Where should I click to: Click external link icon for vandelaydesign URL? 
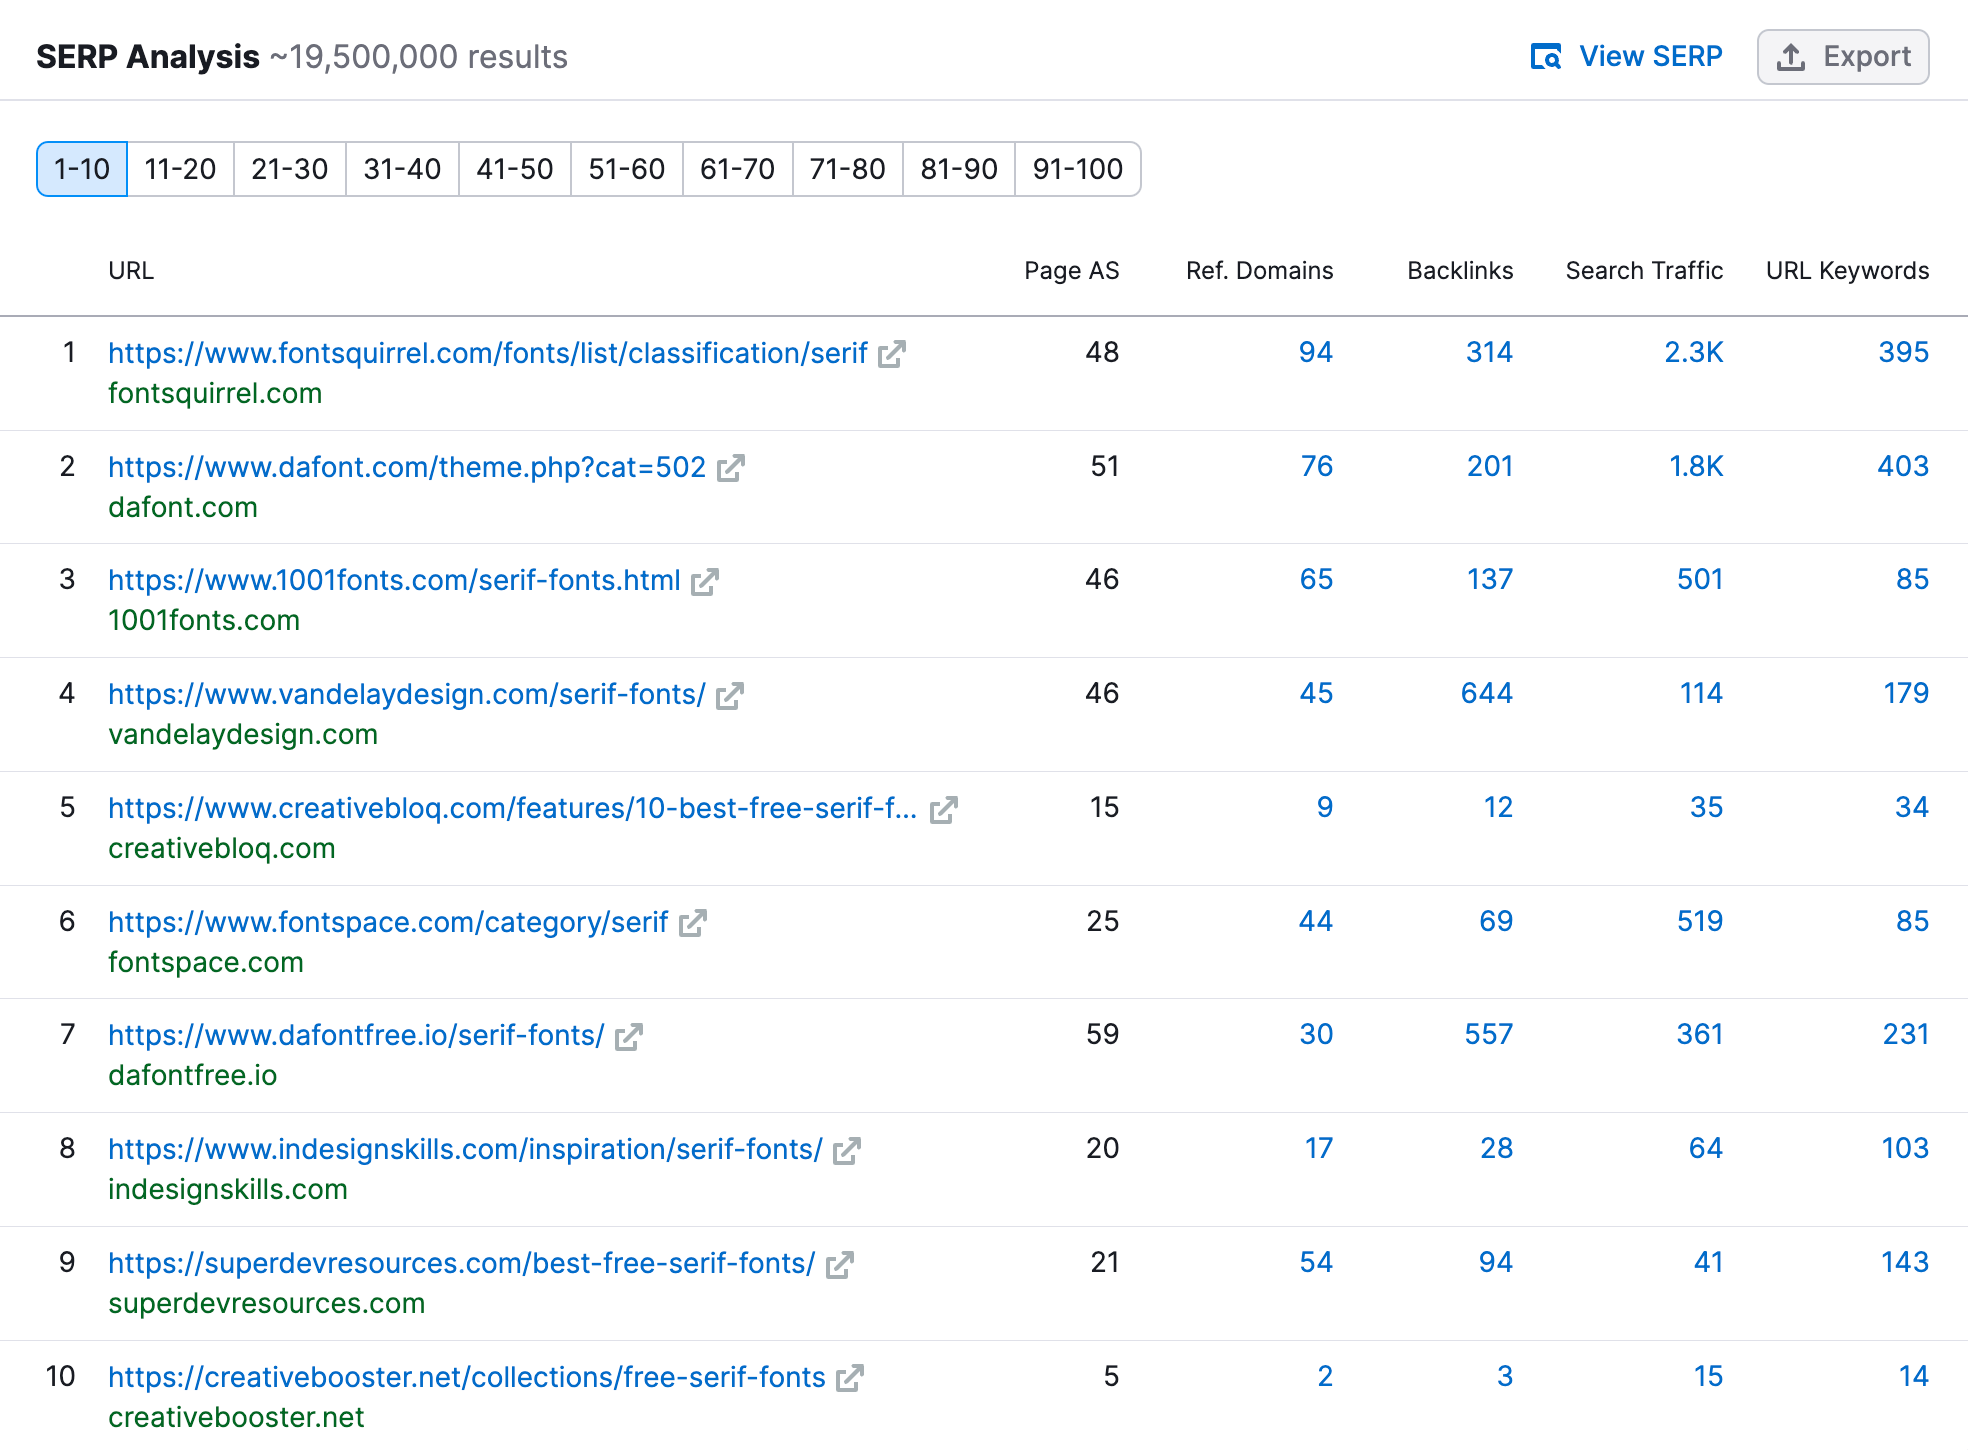(729, 695)
